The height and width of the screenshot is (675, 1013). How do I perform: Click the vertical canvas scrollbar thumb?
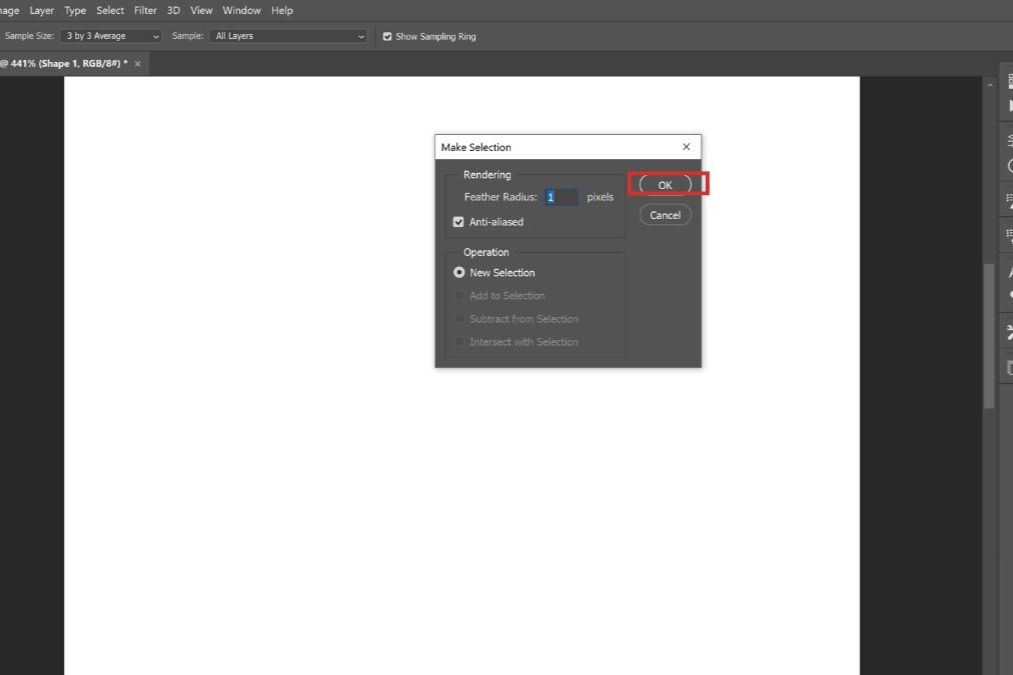pyautogui.click(x=990, y=335)
